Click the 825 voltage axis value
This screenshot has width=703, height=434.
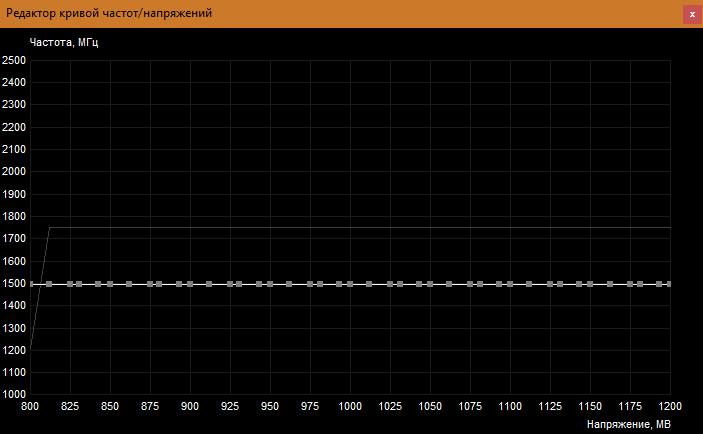pyautogui.click(x=70, y=406)
